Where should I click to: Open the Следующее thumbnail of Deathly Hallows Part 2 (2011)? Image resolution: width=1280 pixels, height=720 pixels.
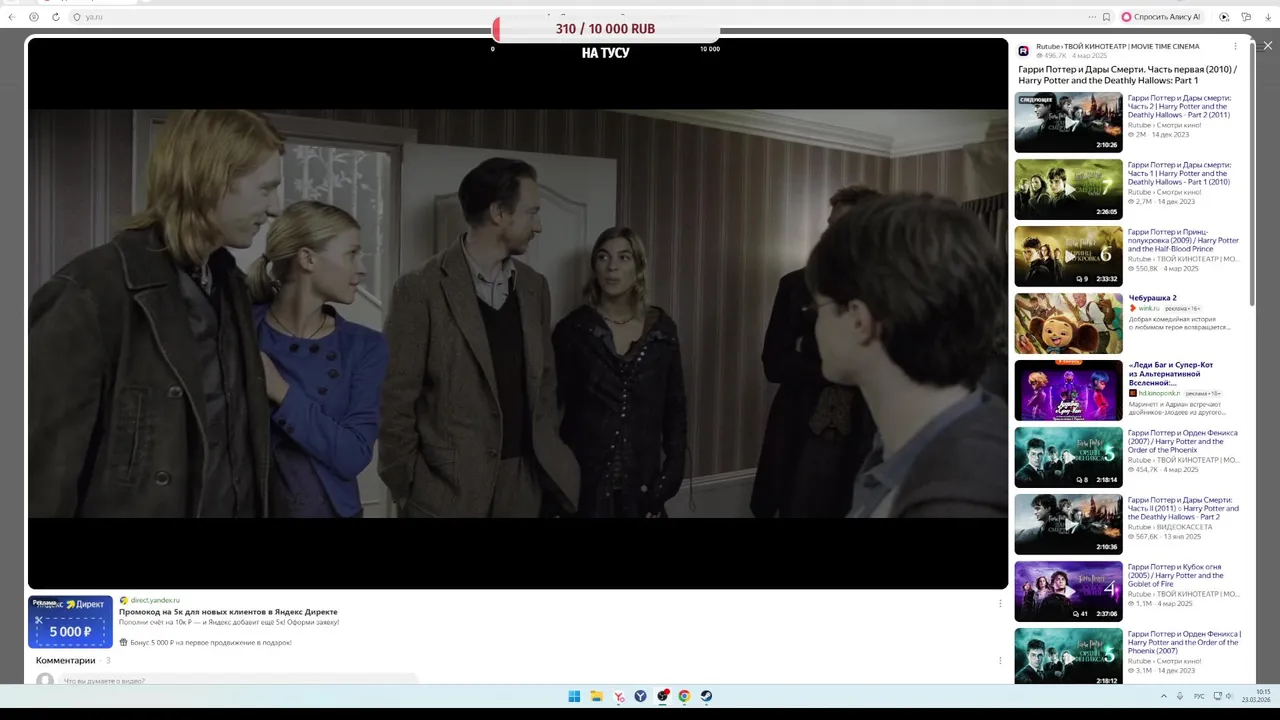[1068, 122]
